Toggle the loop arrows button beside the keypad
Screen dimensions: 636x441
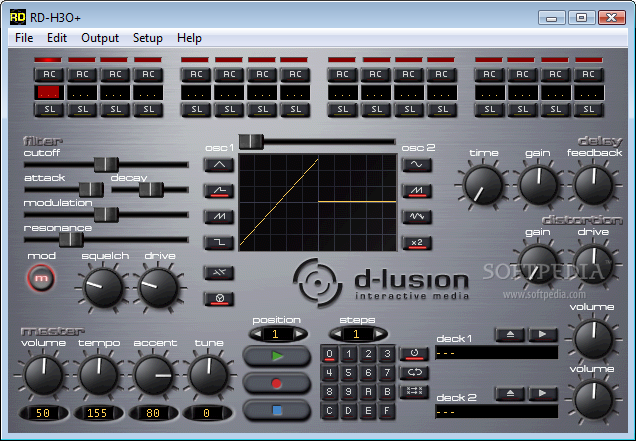tap(414, 372)
